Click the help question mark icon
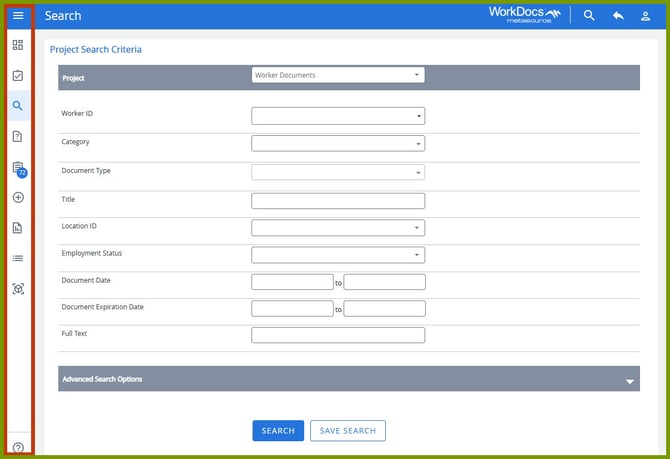Viewport: 670px width, 459px height. tap(18, 447)
